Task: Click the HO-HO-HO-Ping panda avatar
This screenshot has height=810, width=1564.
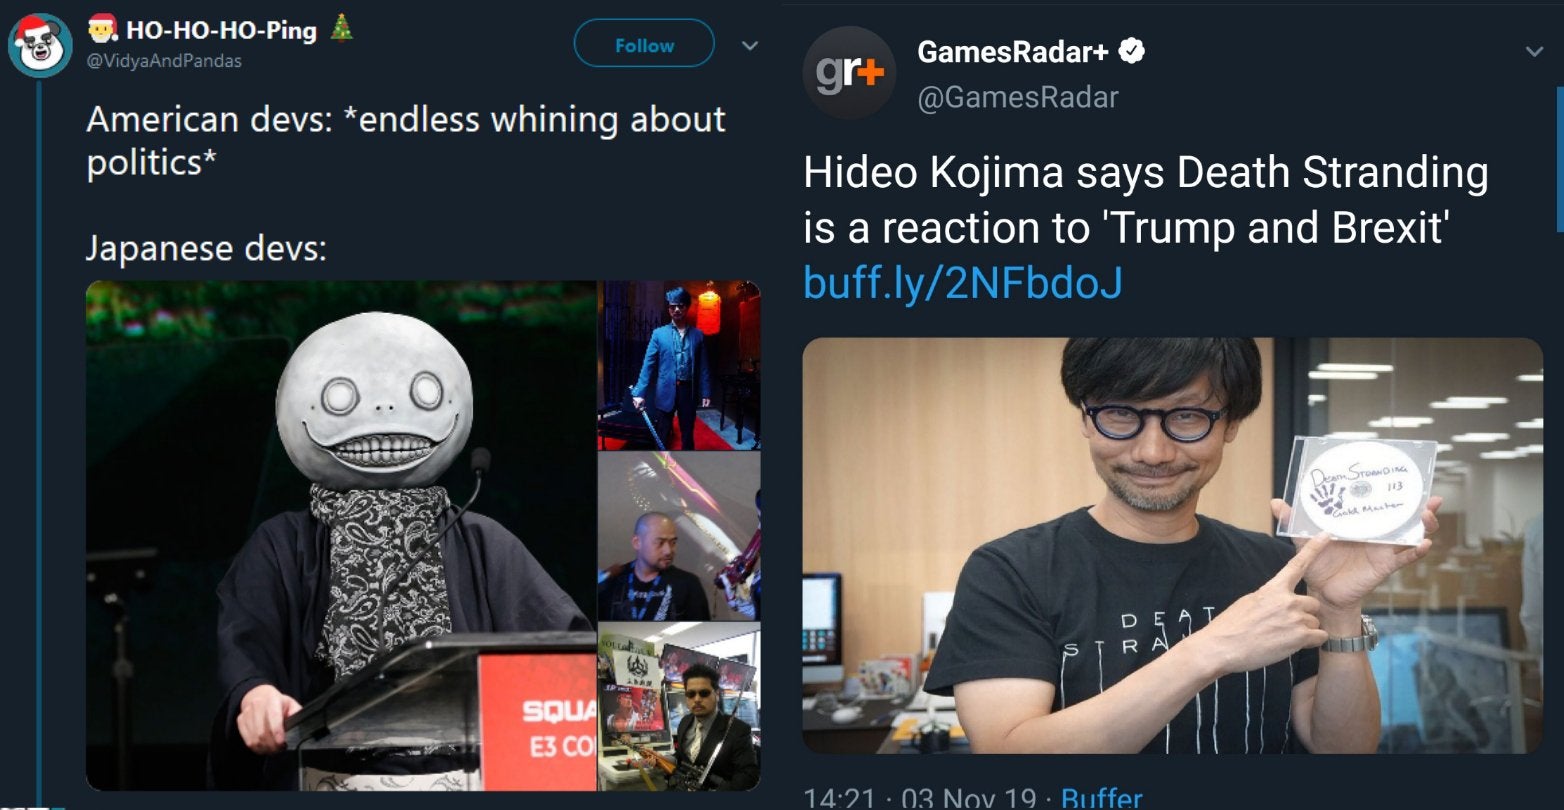Action: 40,45
